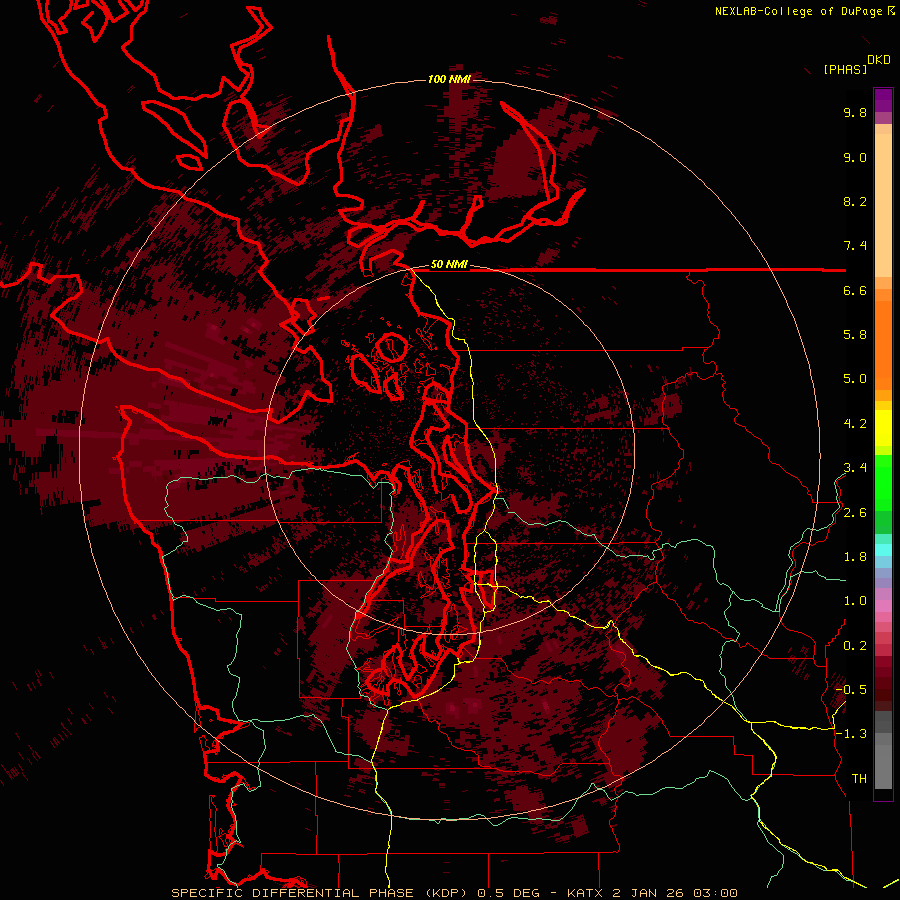
Task: Pick the cyan segment of the color bar
Action: tap(883, 550)
